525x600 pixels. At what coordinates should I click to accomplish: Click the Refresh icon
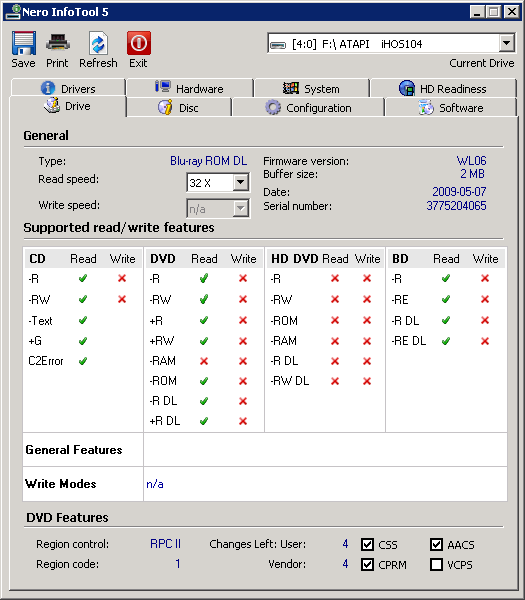(x=98, y=43)
